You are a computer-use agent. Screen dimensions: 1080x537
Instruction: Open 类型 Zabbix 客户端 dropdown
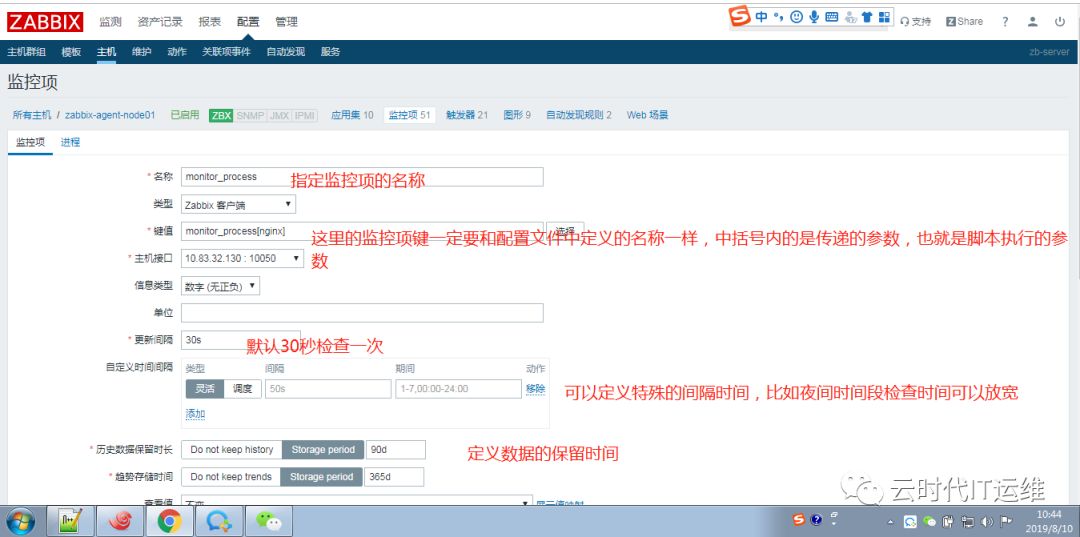click(x=238, y=204)
